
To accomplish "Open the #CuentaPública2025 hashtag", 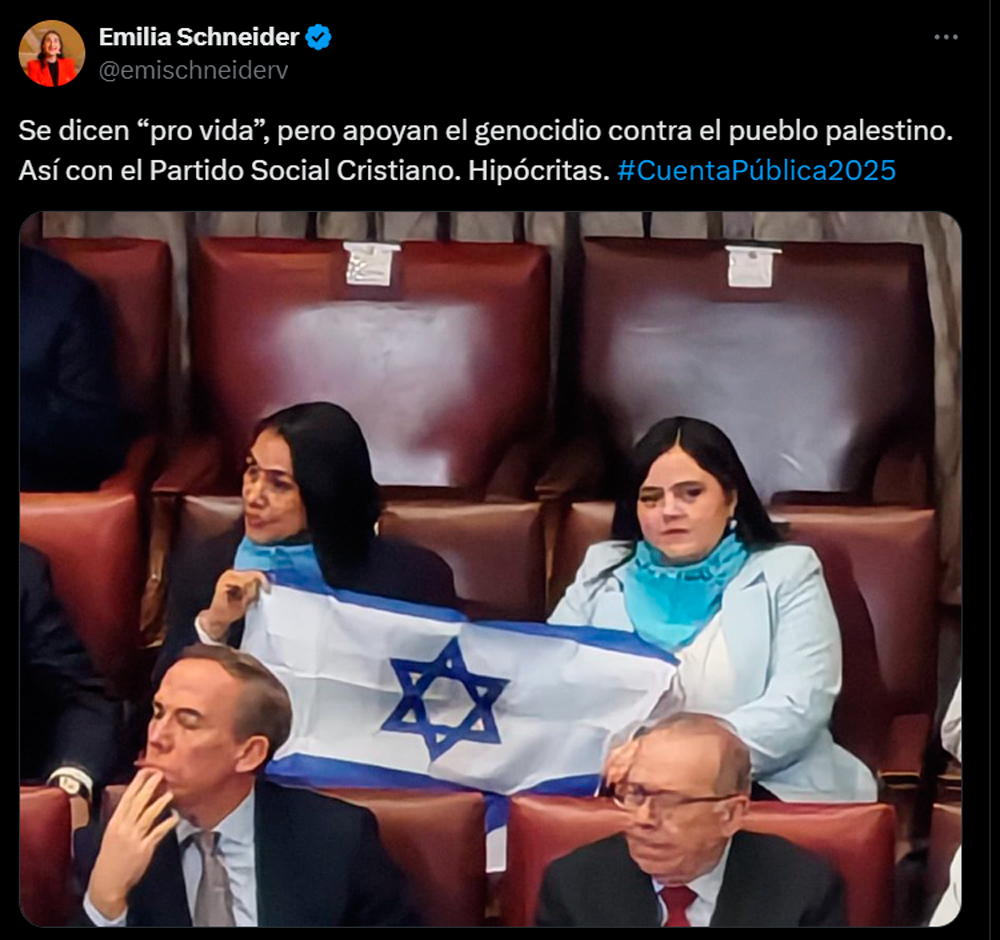I will (757, 170).
